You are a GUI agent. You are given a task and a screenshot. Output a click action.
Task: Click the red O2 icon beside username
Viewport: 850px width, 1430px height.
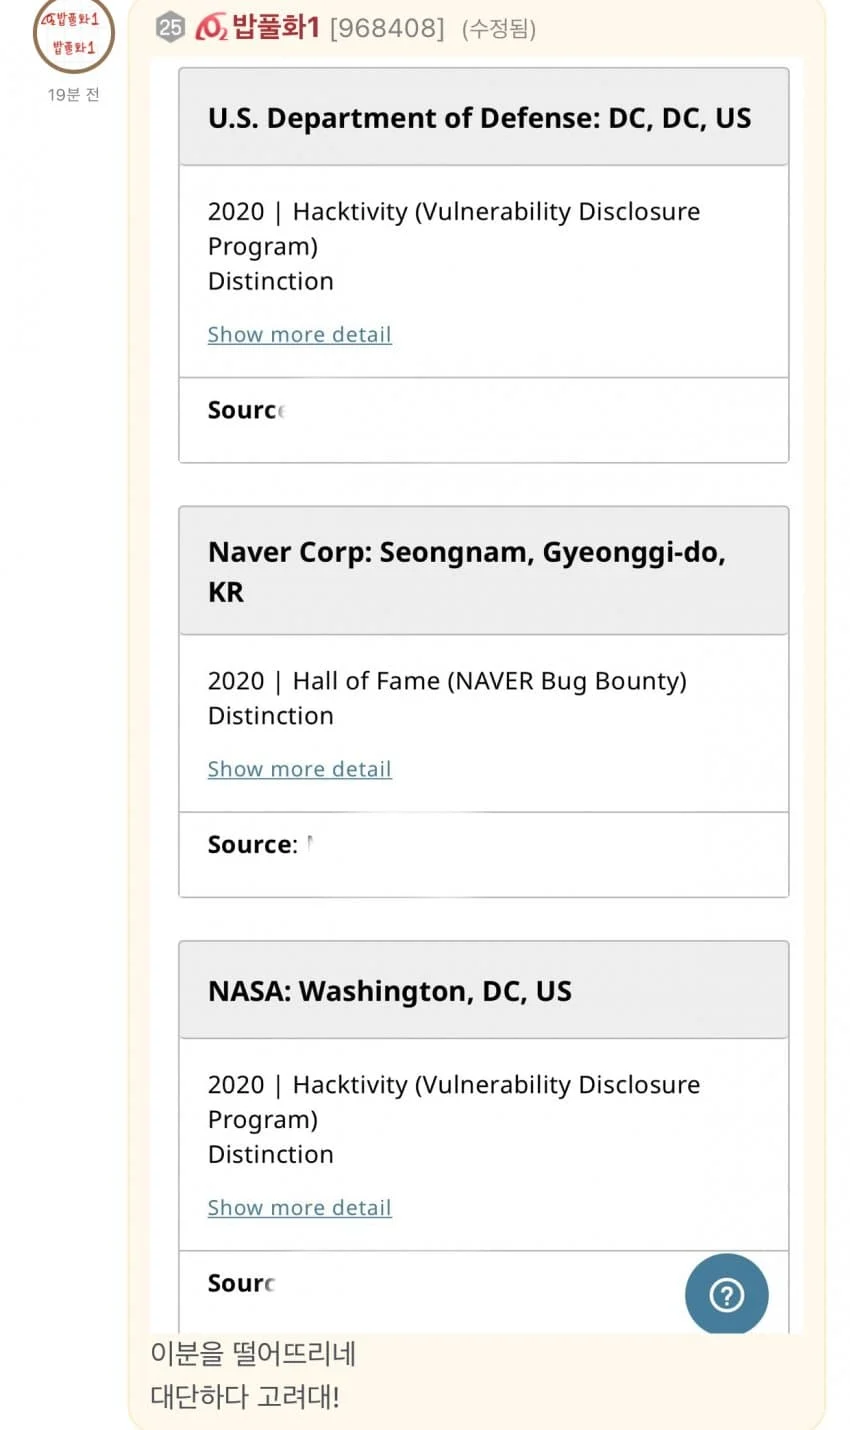pyautogui.click(x=210, y=28)
